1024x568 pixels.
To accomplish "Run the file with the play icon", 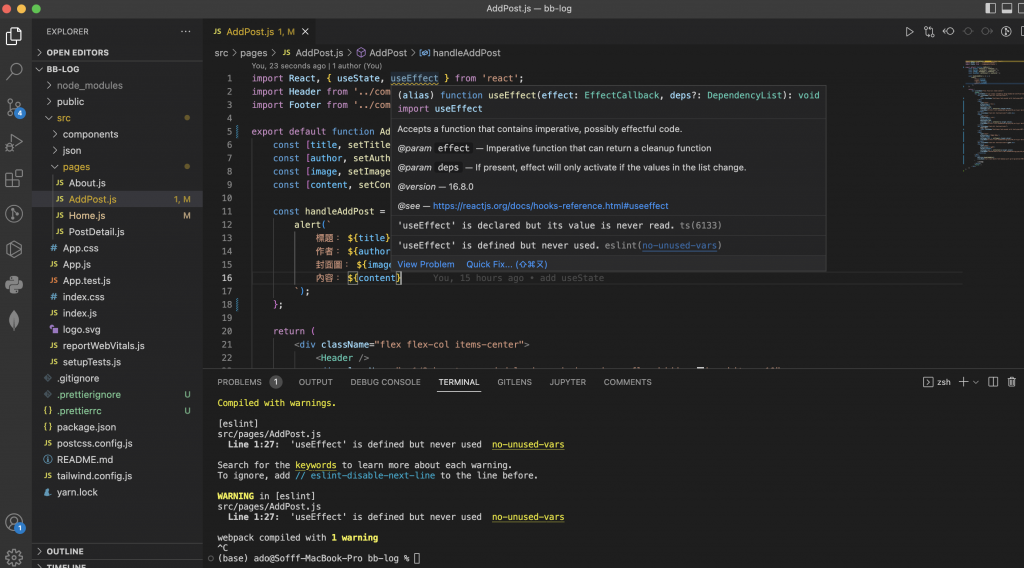I will [909, 31].
